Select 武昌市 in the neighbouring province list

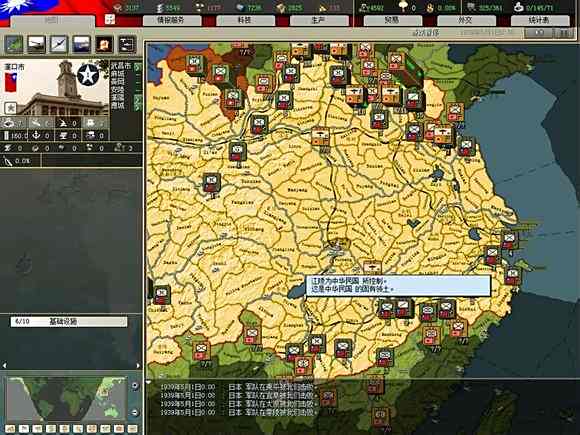121,66
